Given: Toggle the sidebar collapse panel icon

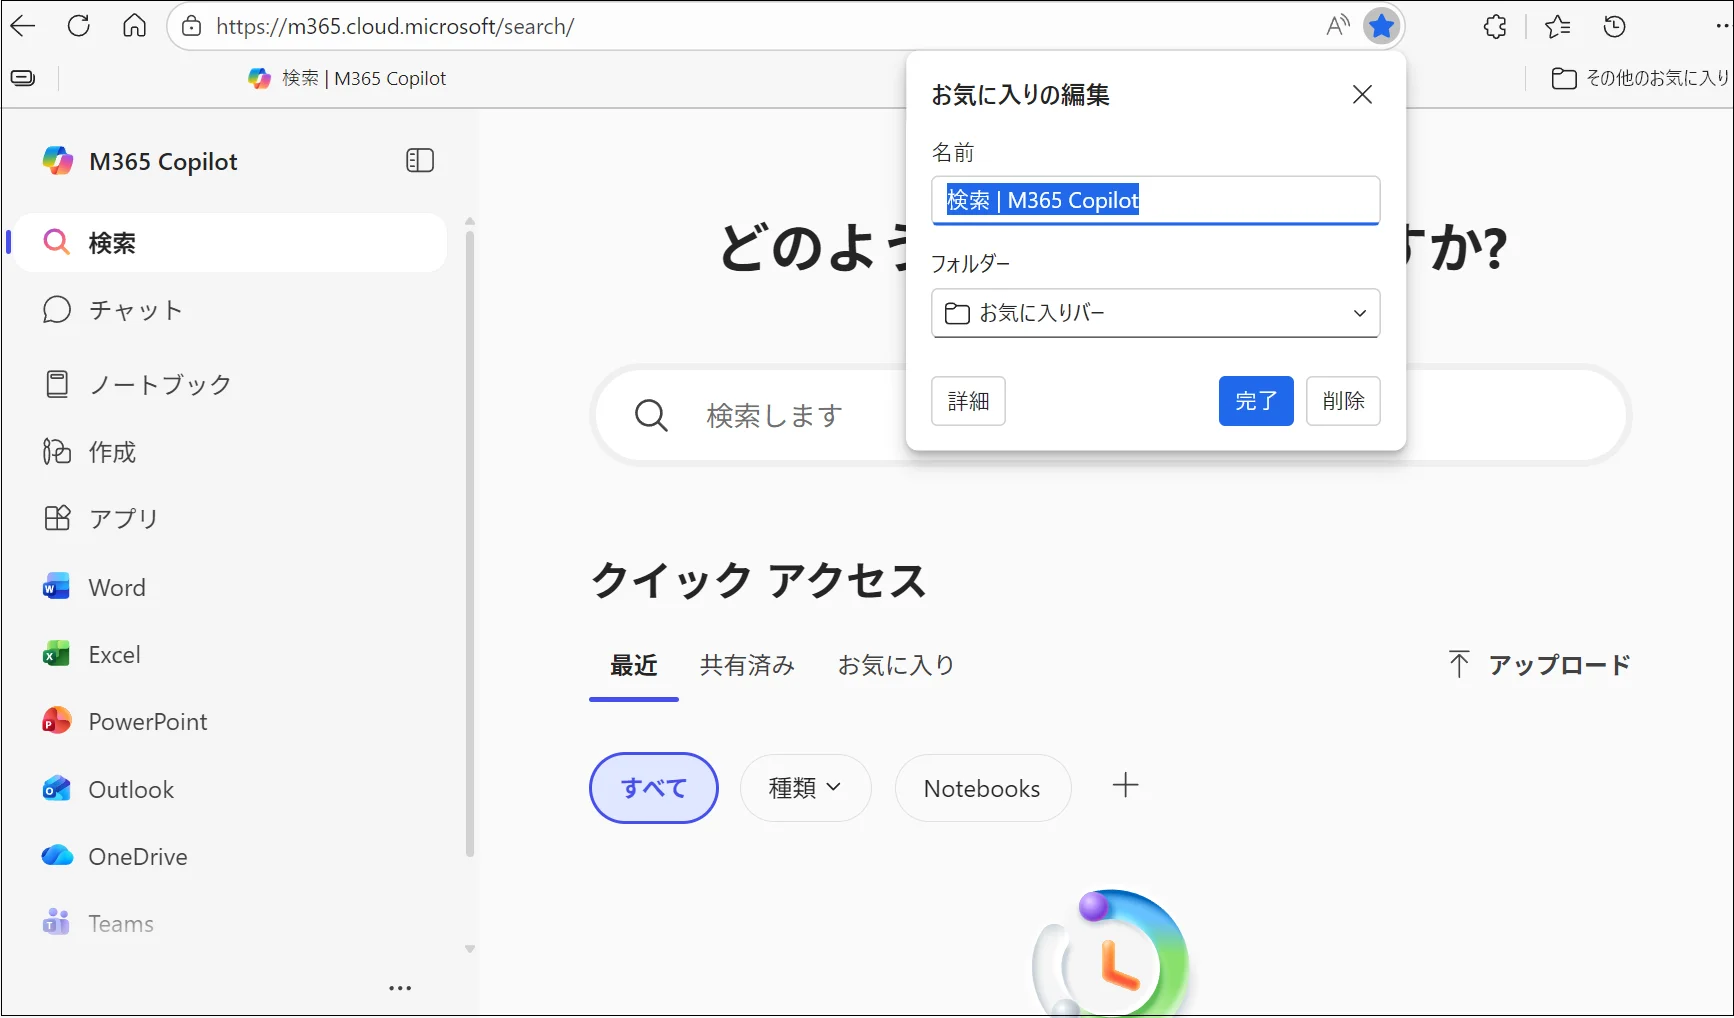Looking at the screenshot, I should [420, 161].
